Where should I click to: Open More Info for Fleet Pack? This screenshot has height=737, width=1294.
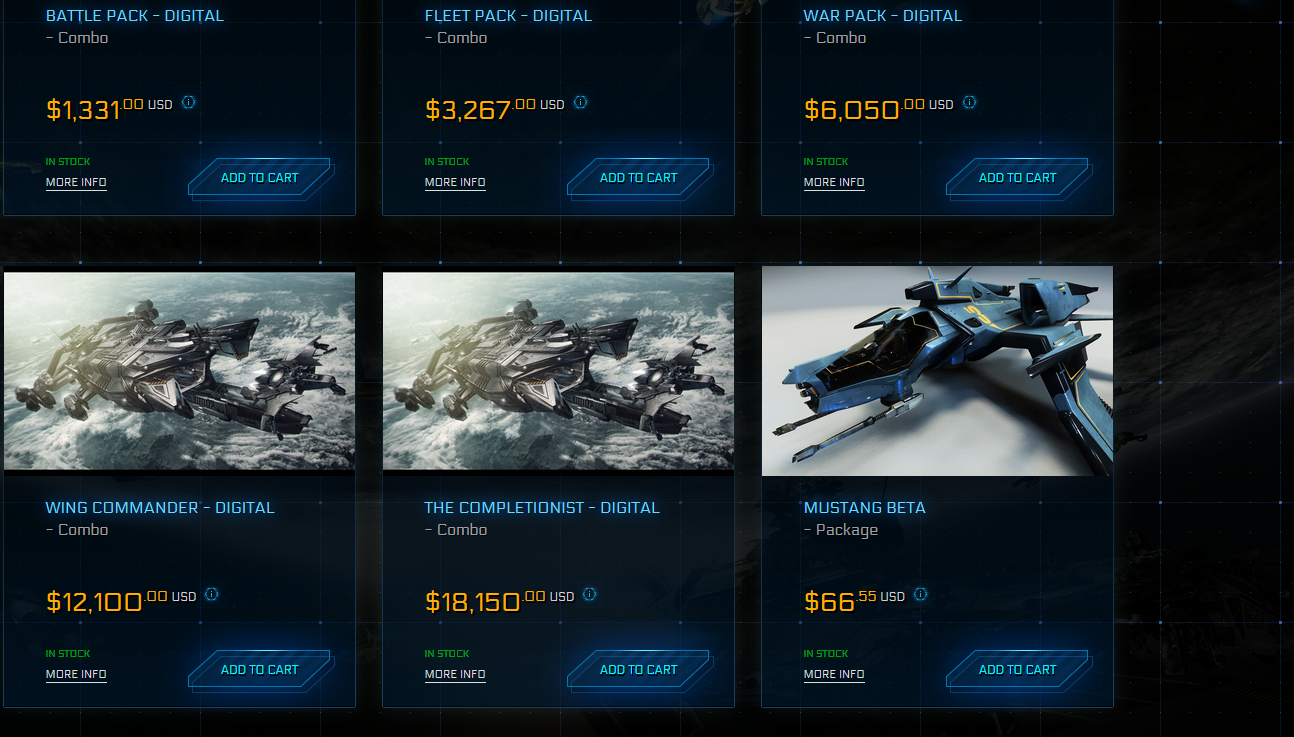click(x=455, y=182)
